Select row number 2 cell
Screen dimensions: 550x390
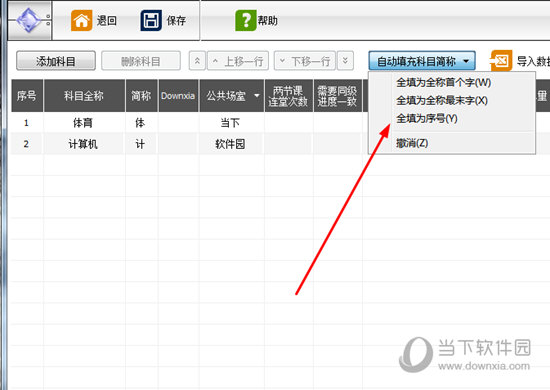point(27,144)
